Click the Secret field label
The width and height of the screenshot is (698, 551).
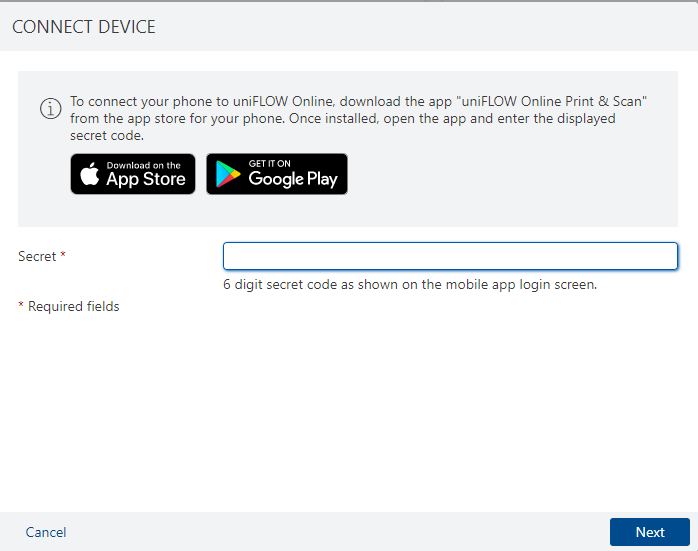point(41,256)
